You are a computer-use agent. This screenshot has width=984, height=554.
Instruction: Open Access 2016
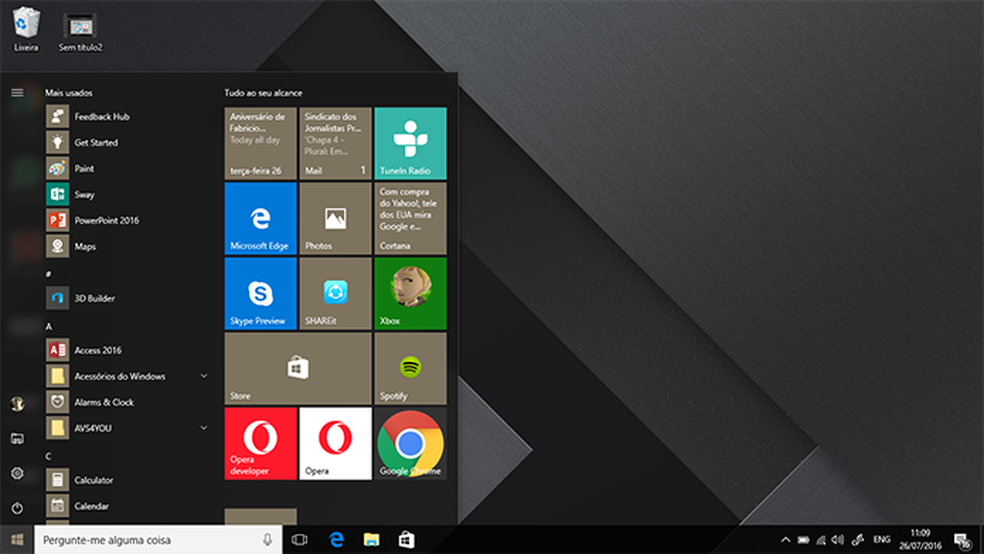tap(126, 350)
